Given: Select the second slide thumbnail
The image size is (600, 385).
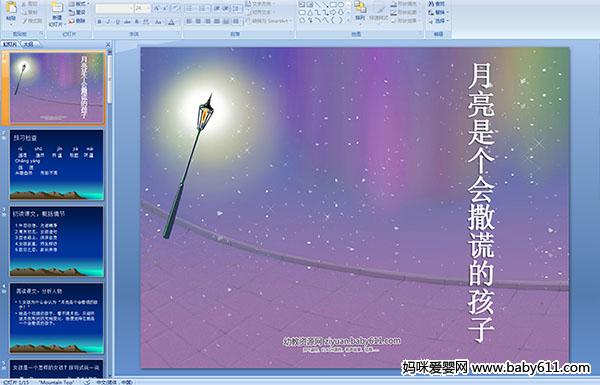Looking at the screenshot, I should coord(57,165).
